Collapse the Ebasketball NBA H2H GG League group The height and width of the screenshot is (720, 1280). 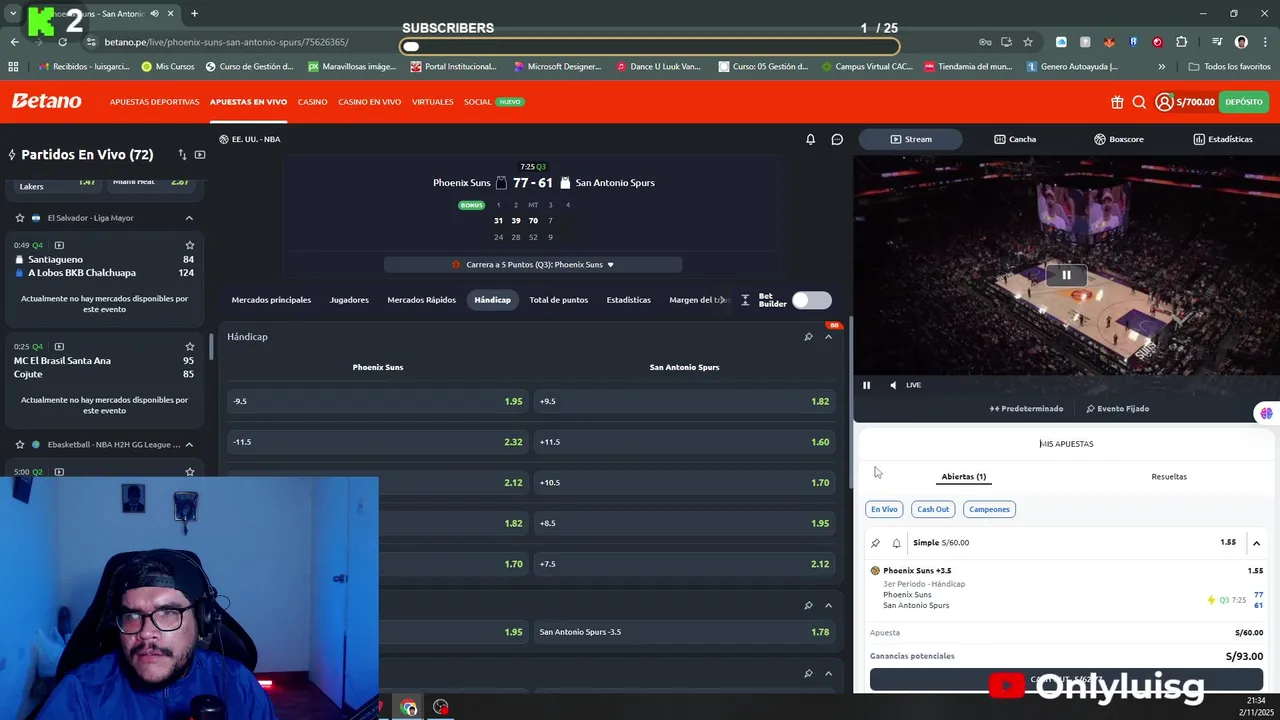[x=189, y=444]
